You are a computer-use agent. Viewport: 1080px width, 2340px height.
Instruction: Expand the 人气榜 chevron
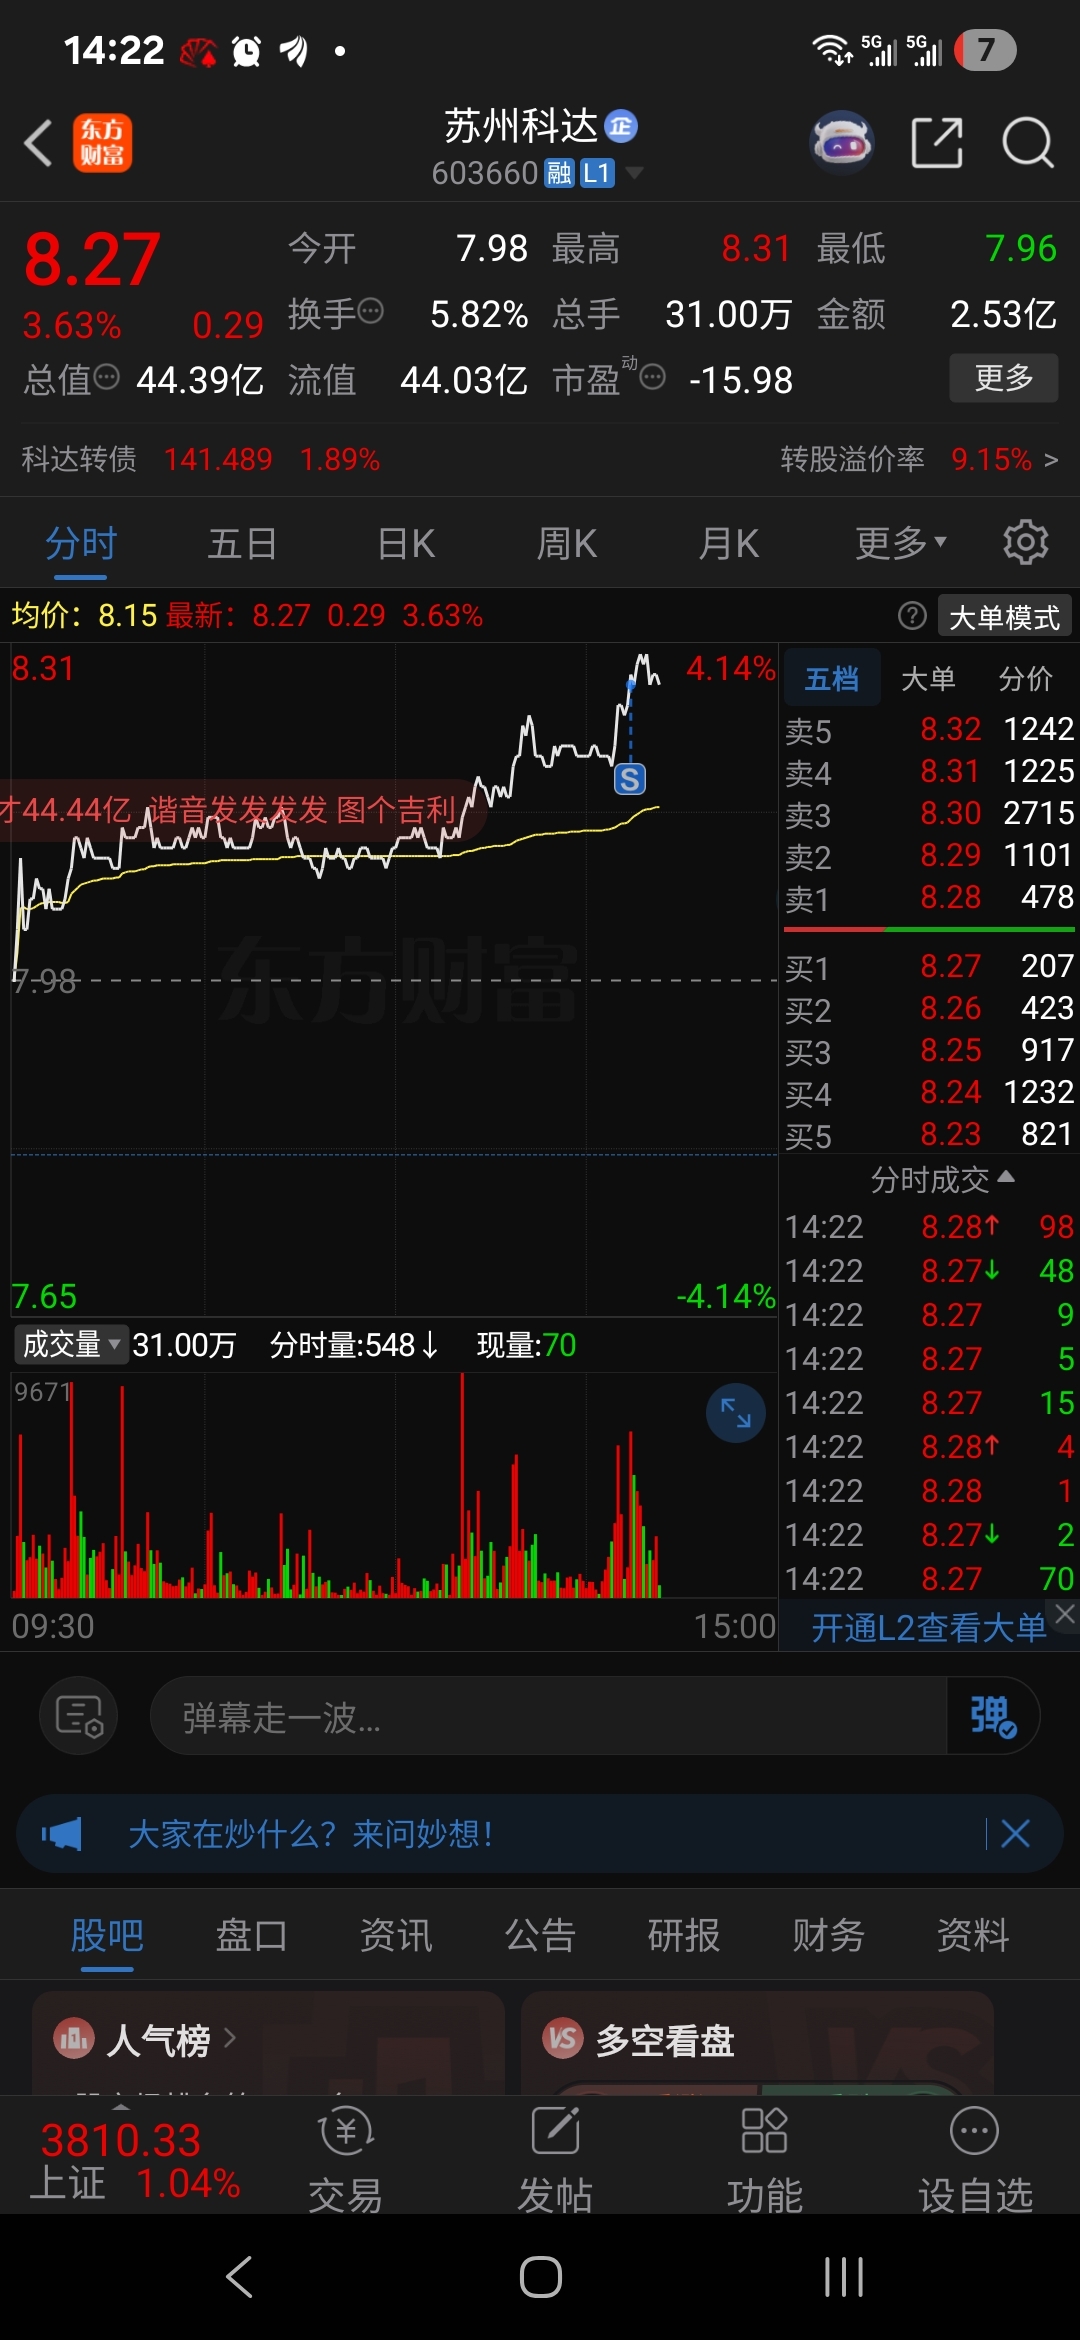click(x=230, y=2038)
